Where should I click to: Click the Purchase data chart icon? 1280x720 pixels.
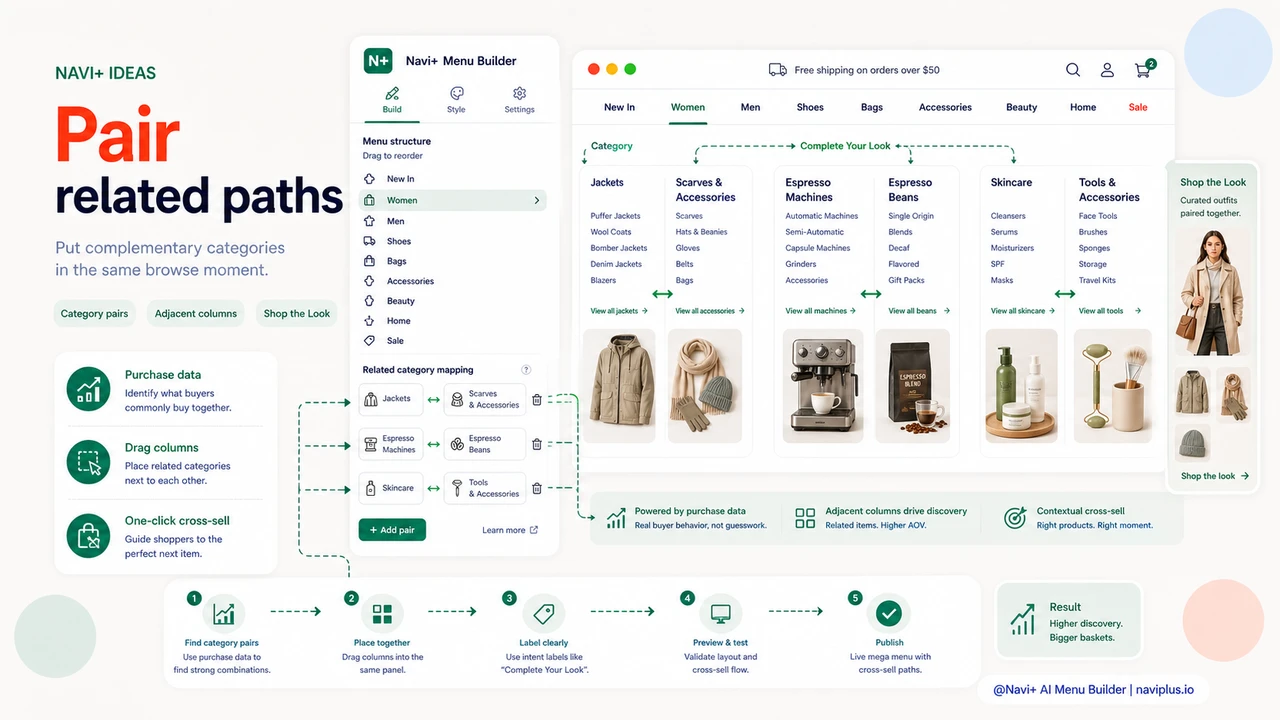pos(89,389)
